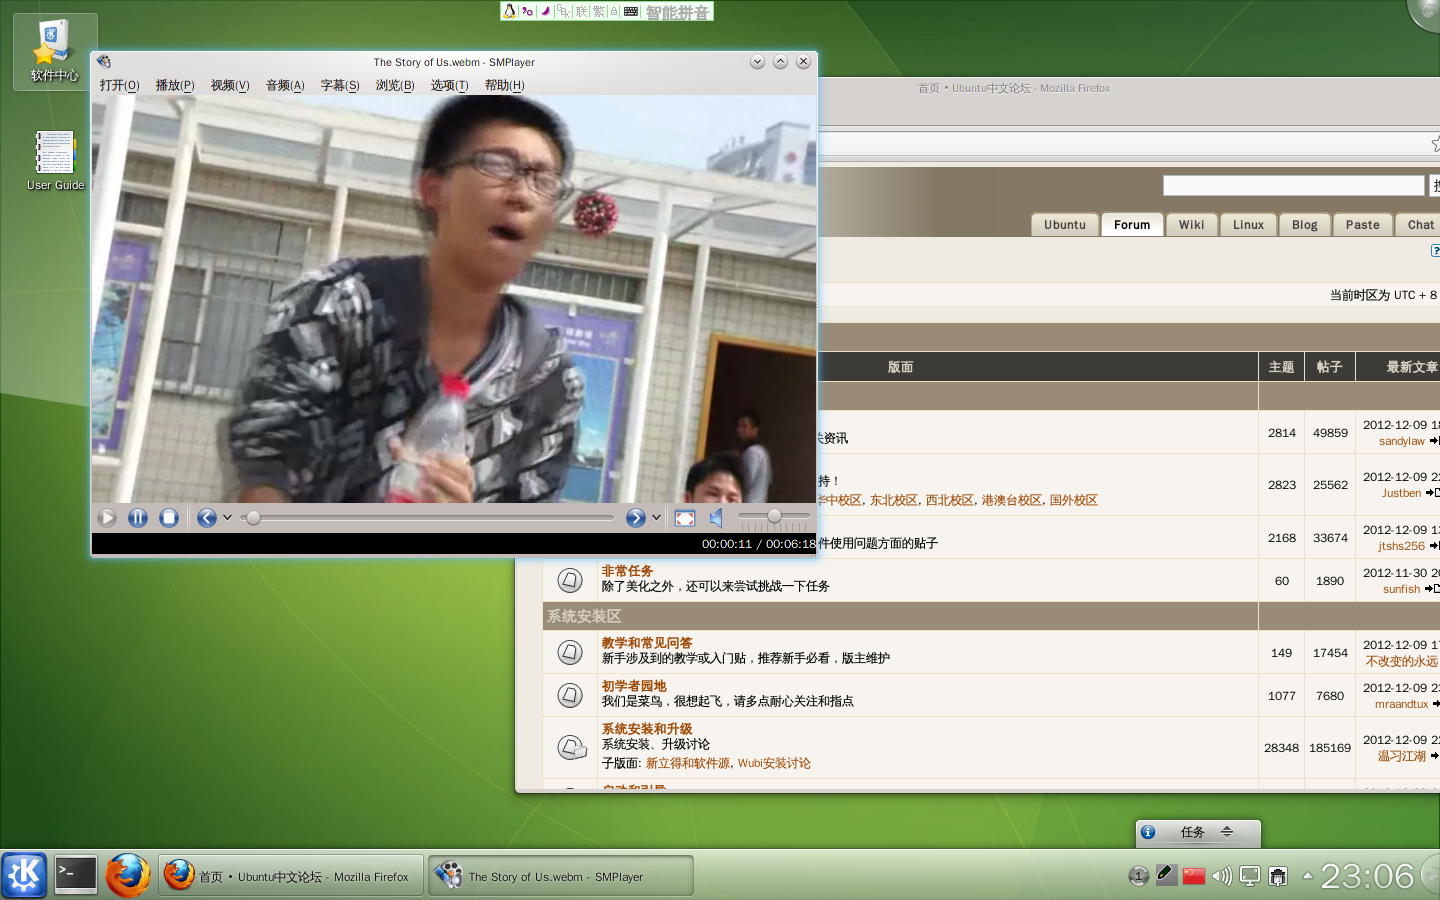Screen dimensions: 1440x900
Task: Click the Chinese flag keyboard layout icon
Action: click(x=1194, y=876)
